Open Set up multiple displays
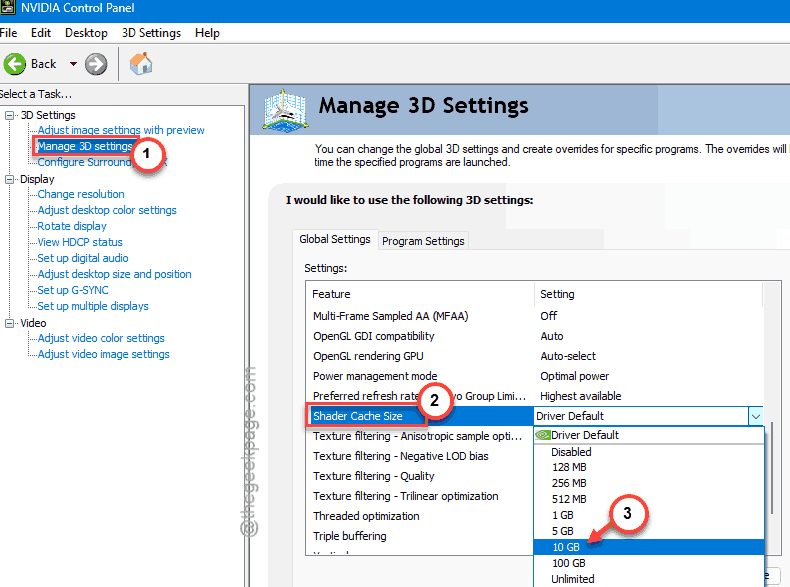Image resolution: width=790 pixels, height=587 pixels. click(93, 306)
